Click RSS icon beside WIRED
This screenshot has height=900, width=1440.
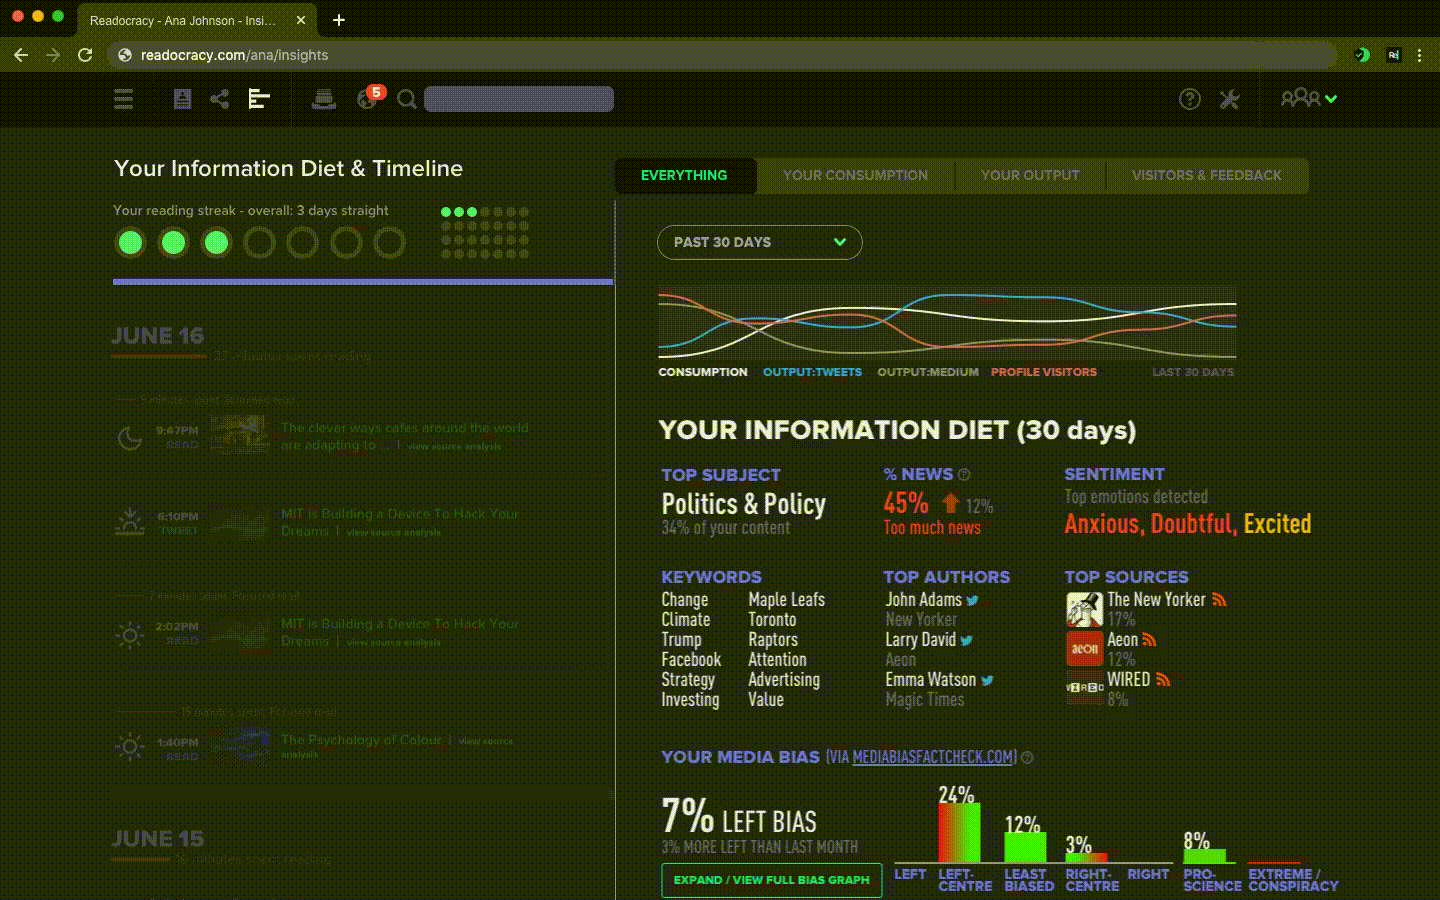(x=1163, y=680)
